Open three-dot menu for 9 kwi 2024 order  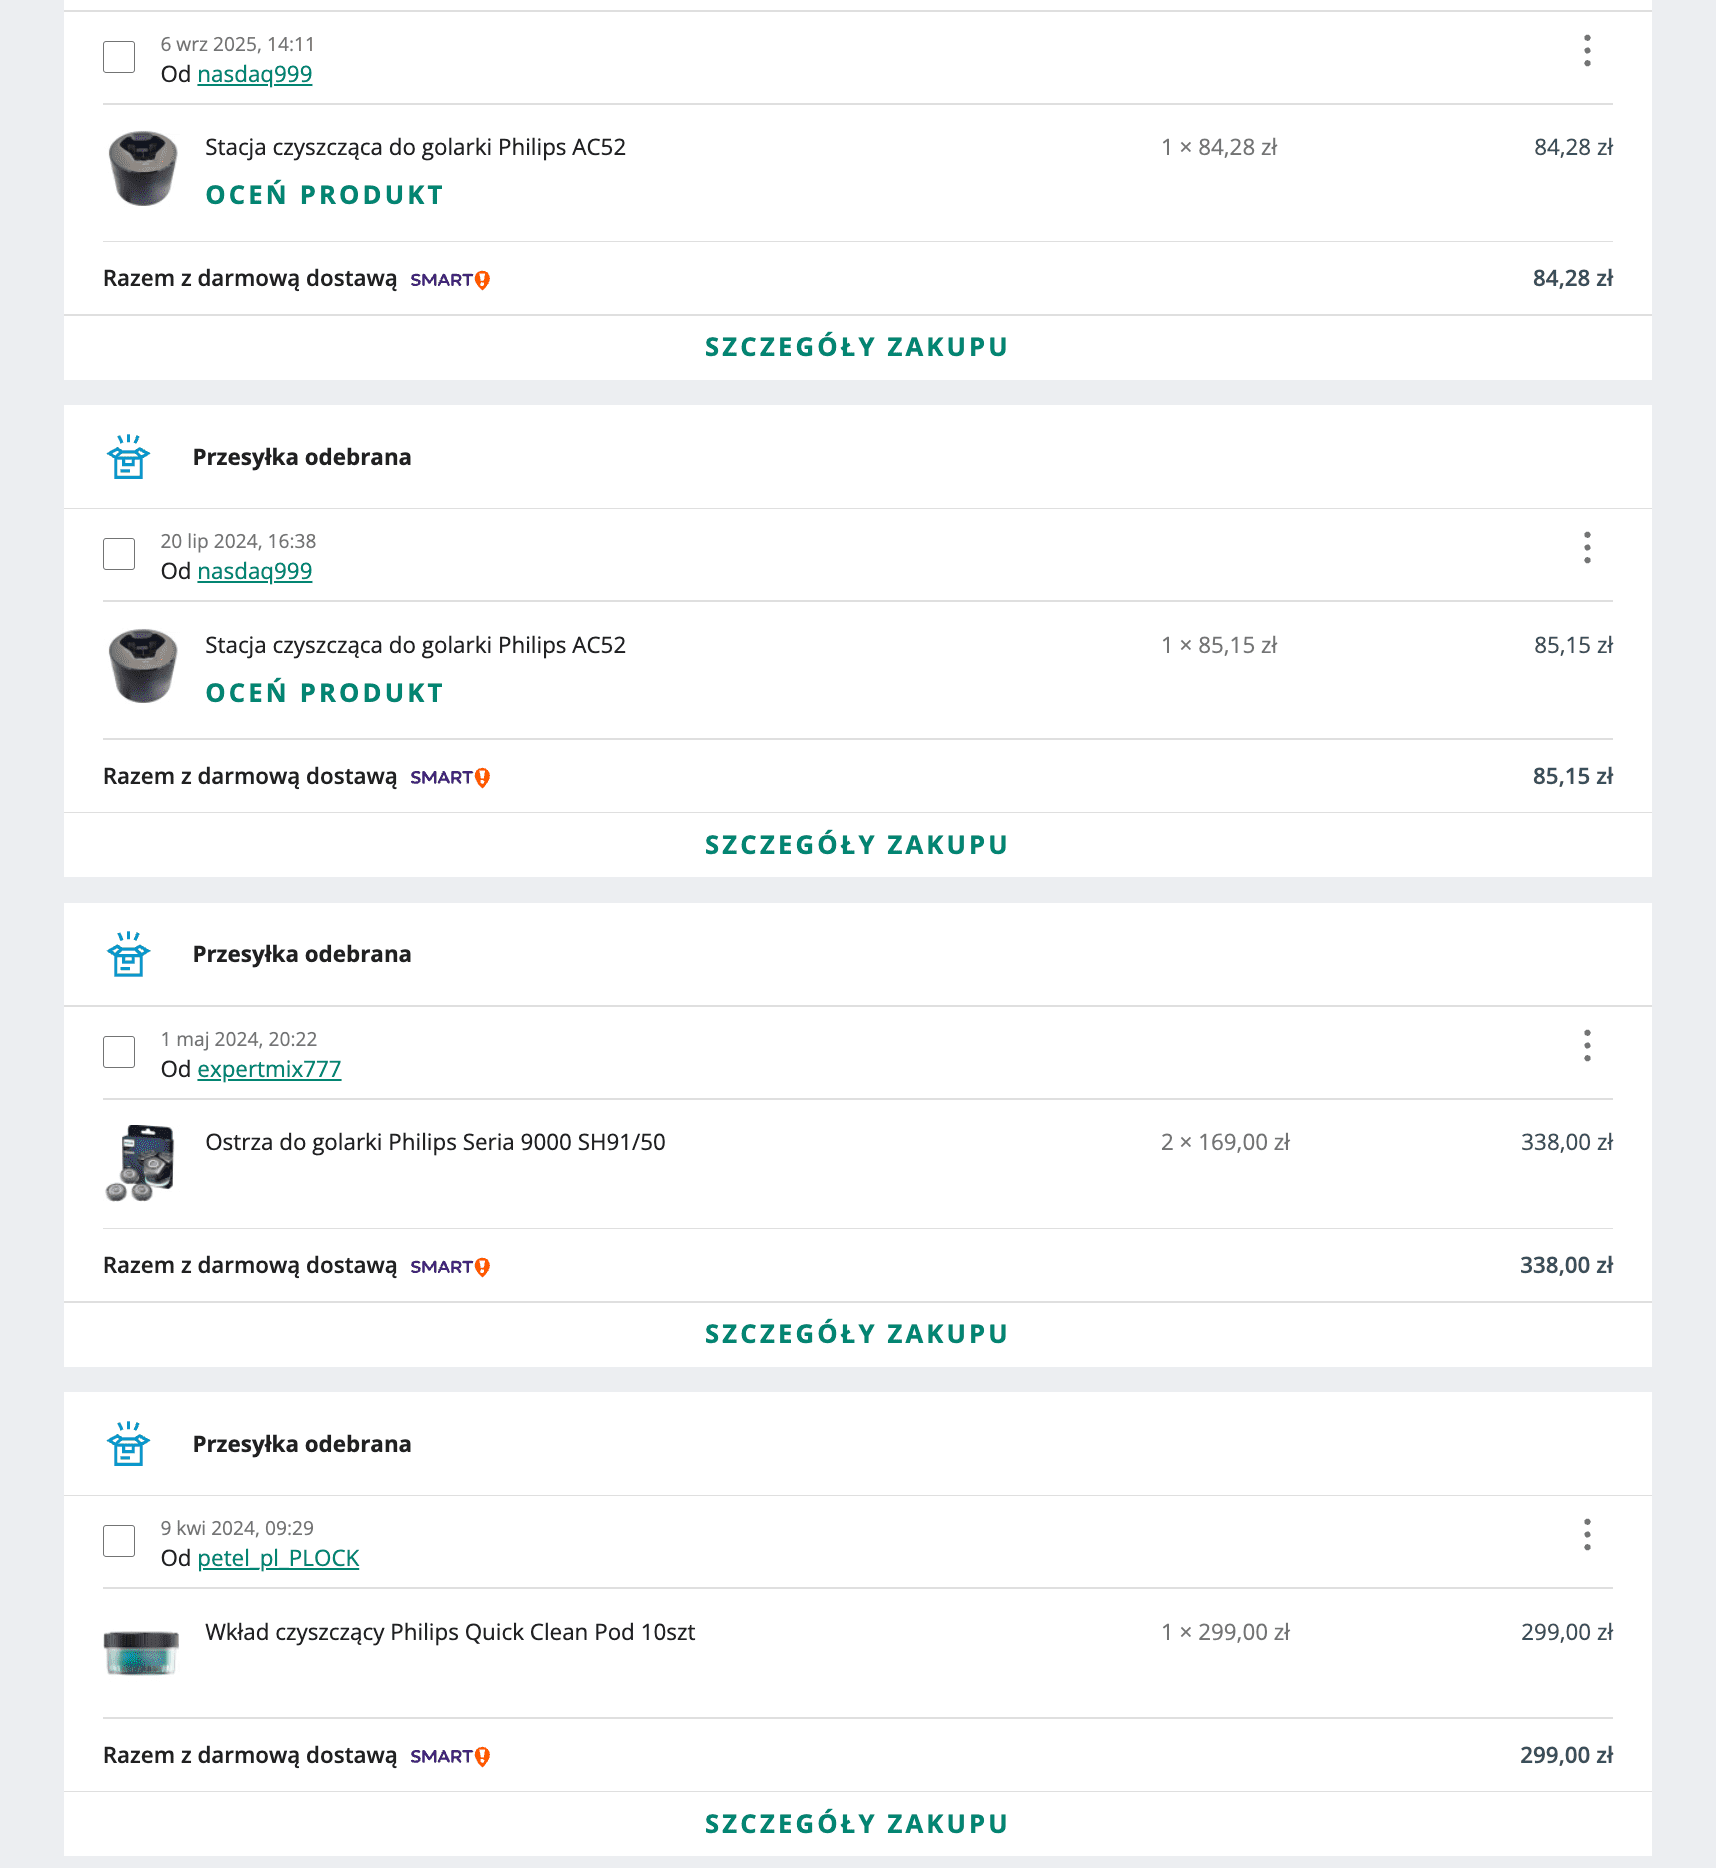(x=1587, y=1535)
